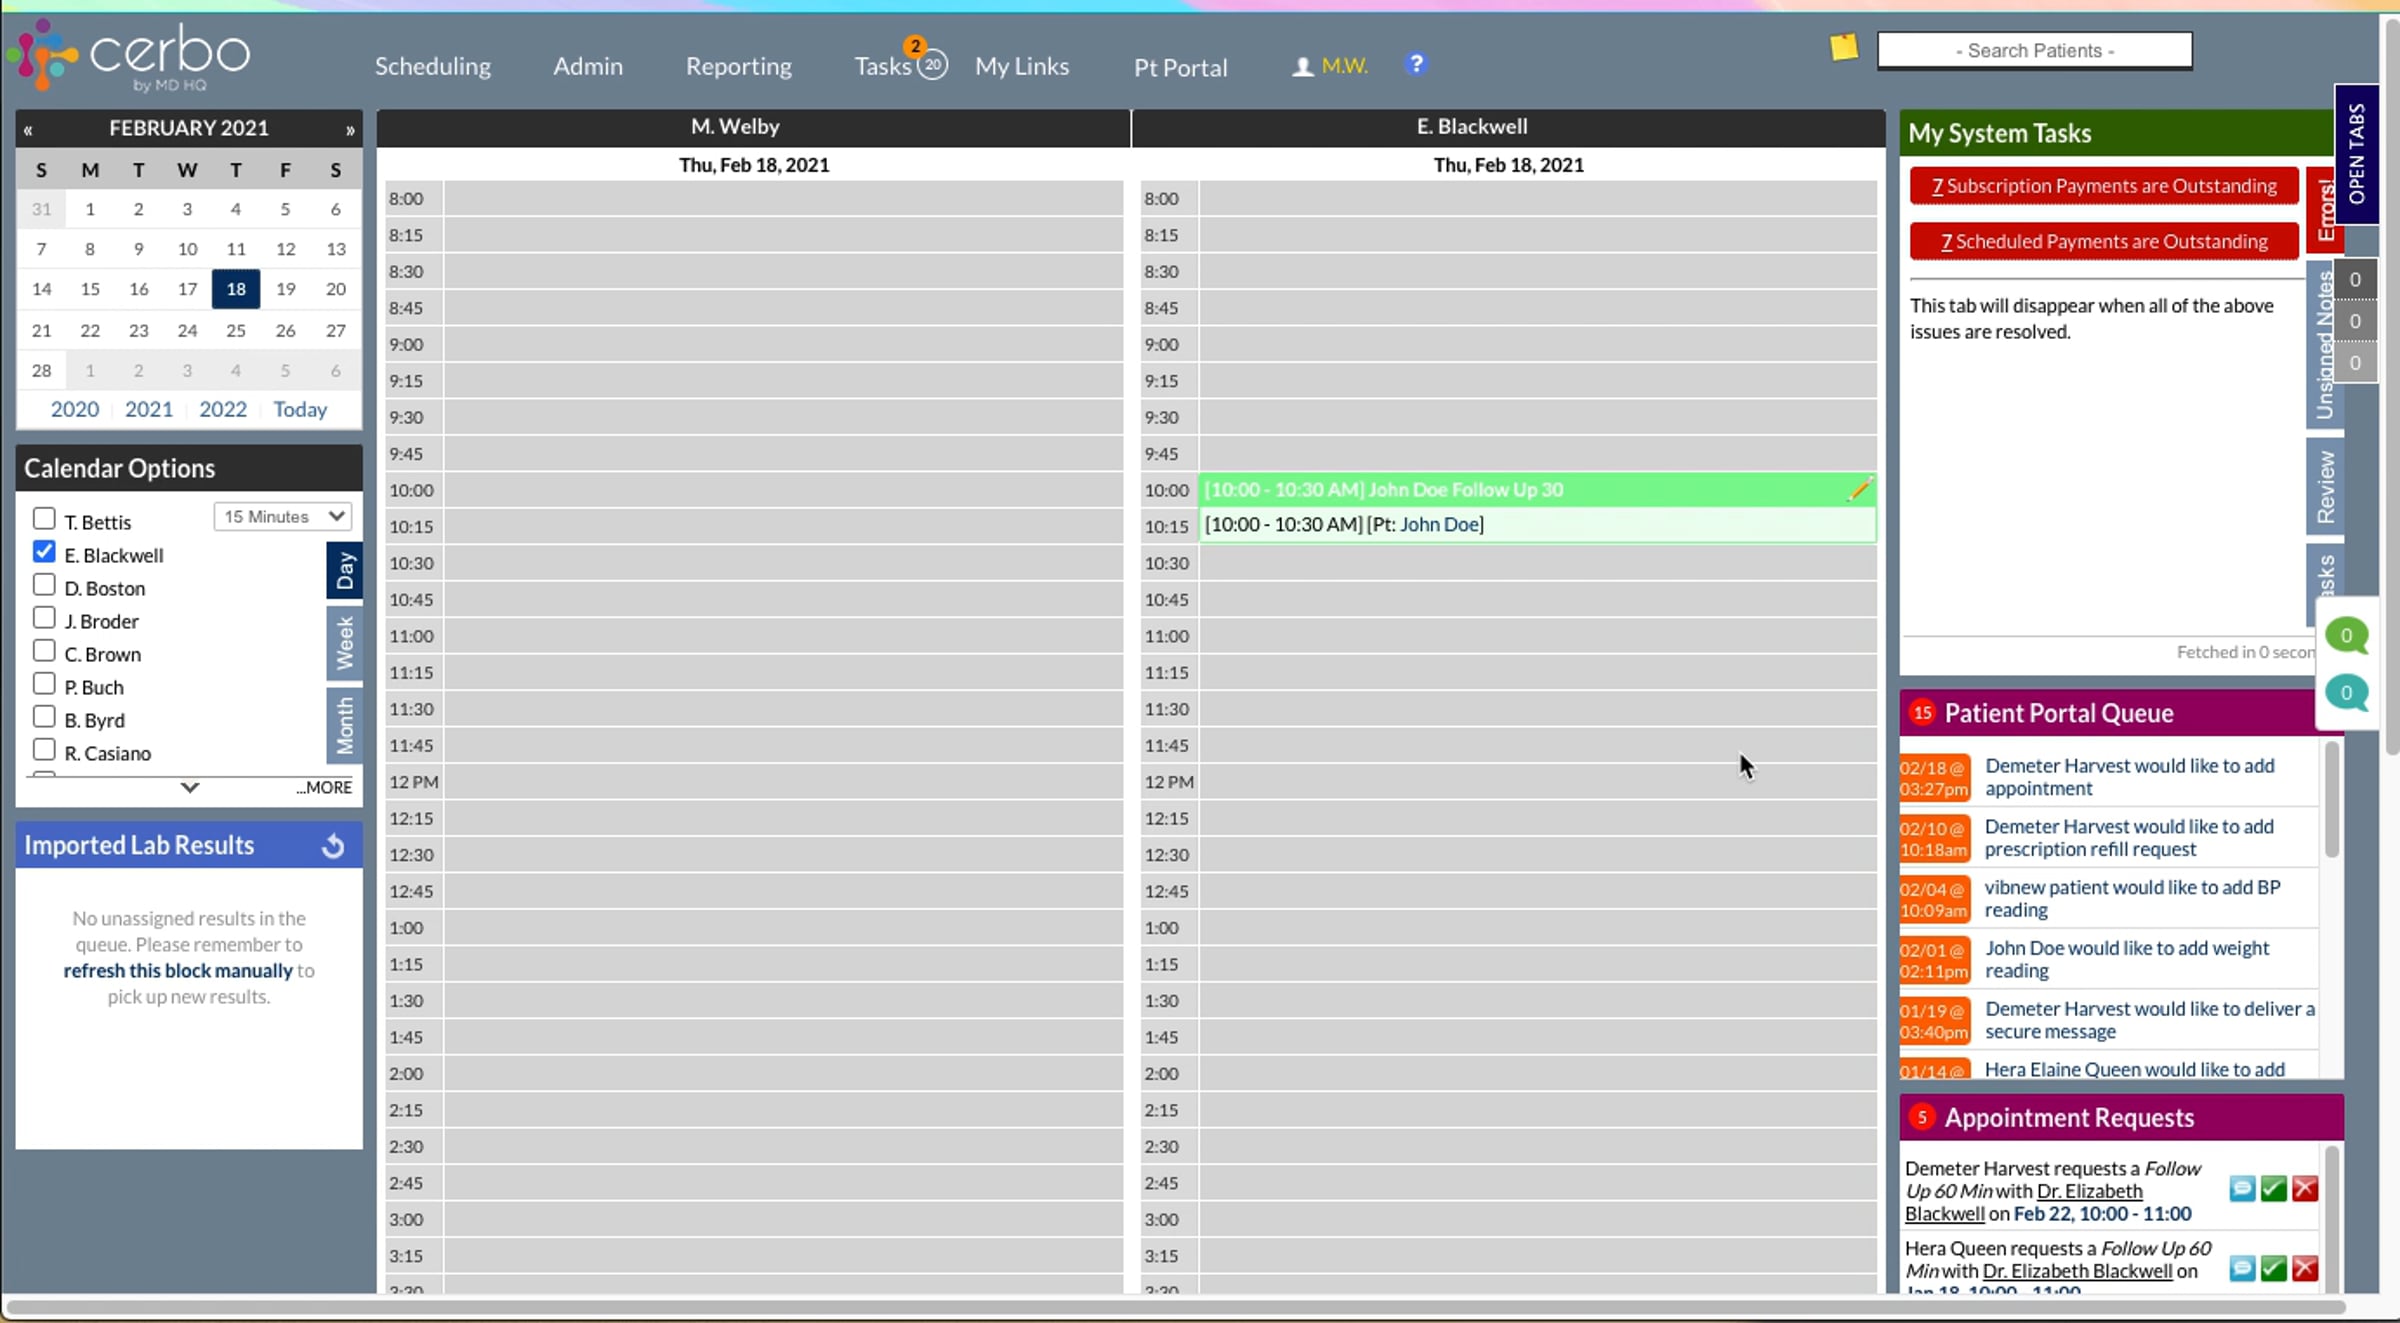Jump calendar to Today
The width and height of the screenshot is (2400, 1323).
300,409
